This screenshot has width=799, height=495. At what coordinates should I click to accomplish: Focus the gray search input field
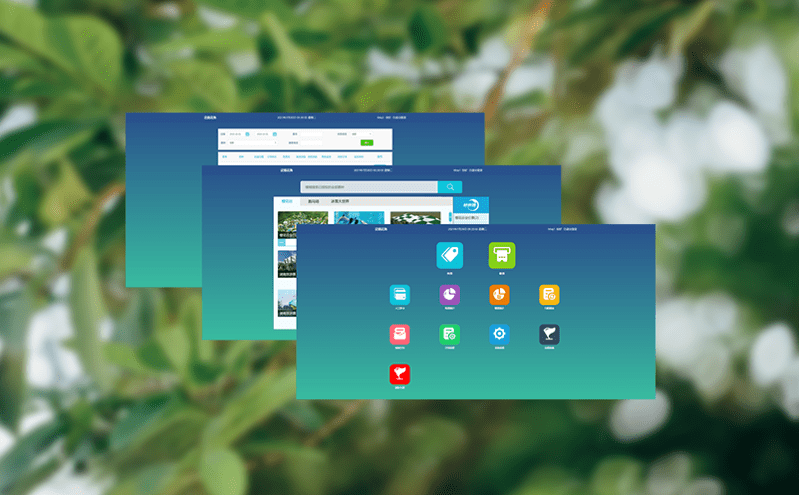point(368,187)
